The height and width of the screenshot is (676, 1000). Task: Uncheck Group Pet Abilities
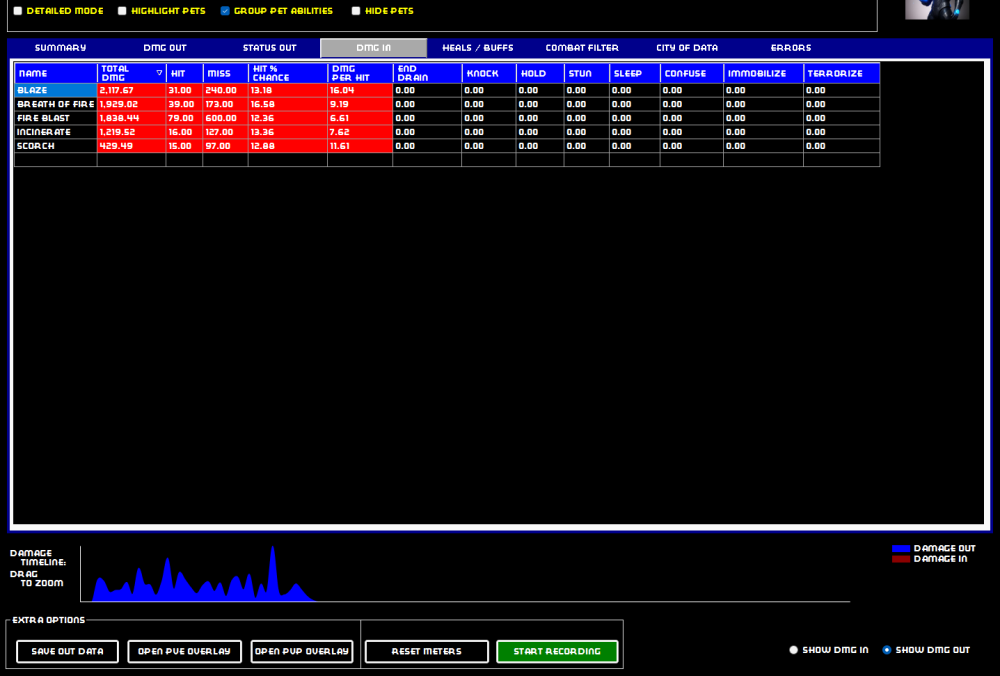tap(225, 11)
